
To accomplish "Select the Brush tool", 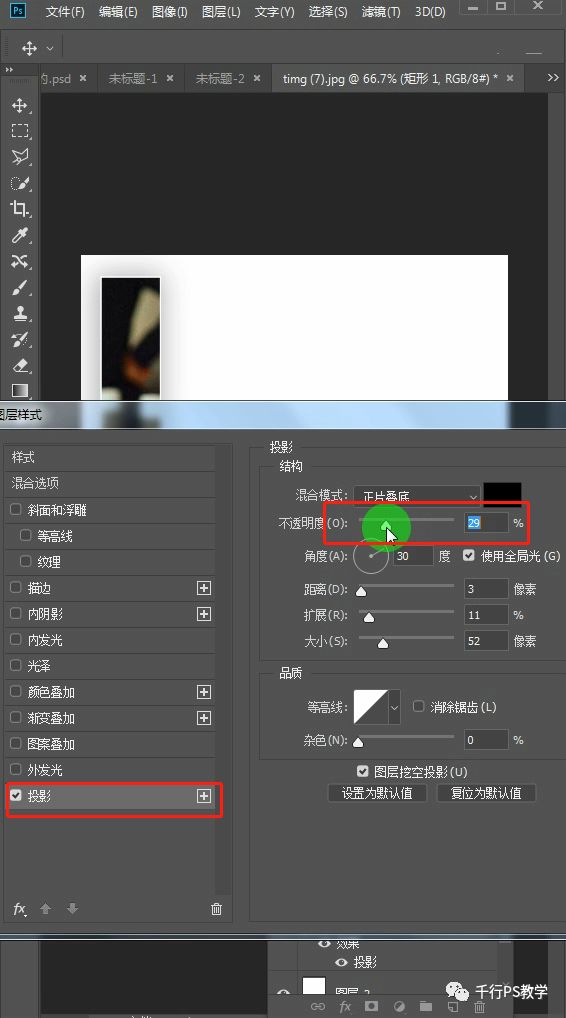I will point(19,287).
